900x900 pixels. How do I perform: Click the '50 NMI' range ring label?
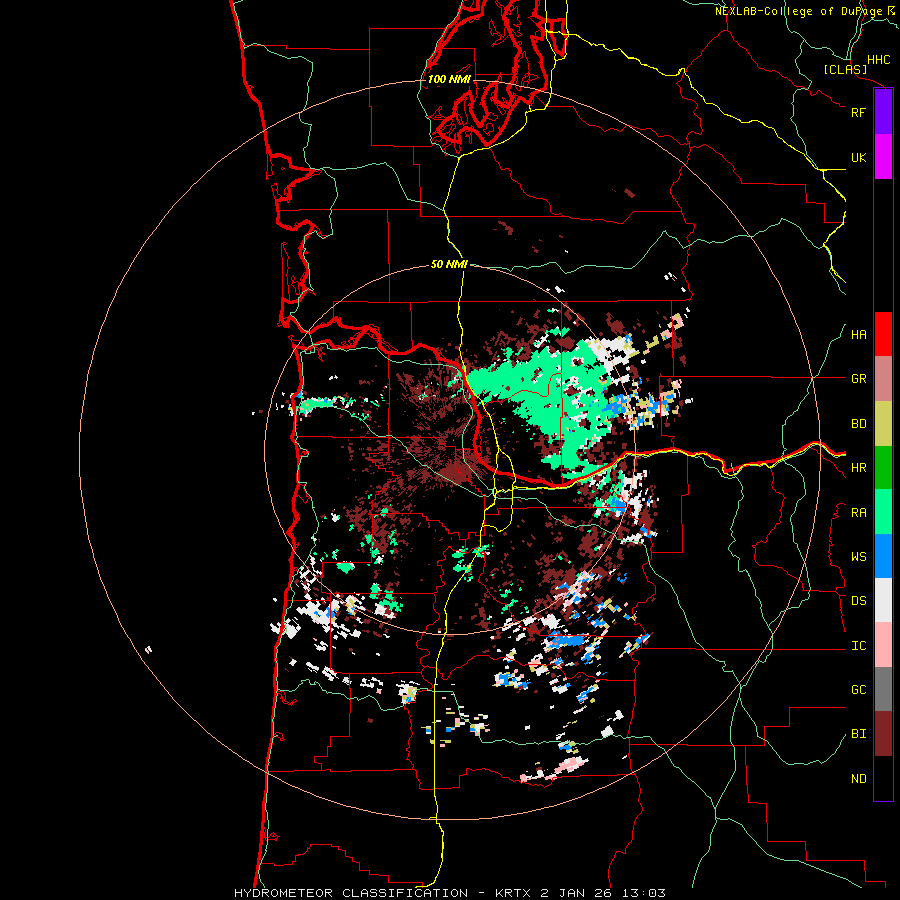[449, 264]
